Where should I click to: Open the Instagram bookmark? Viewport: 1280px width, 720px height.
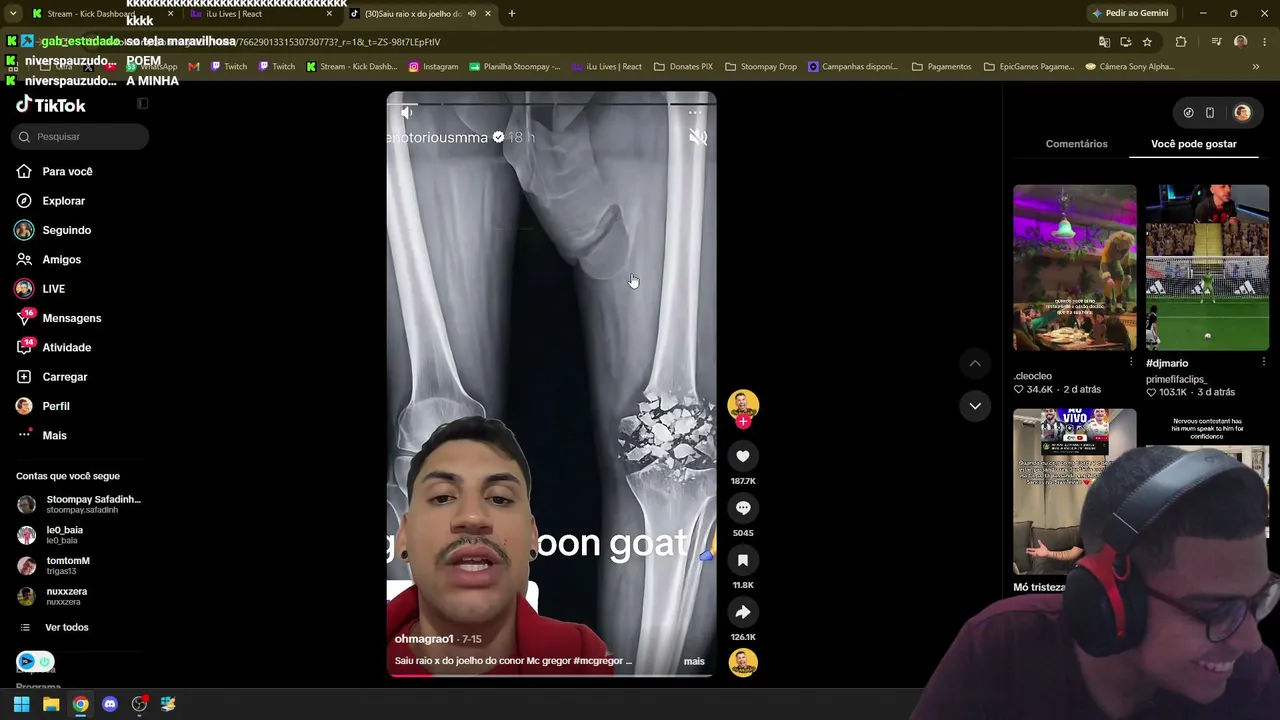(x=433, y=67)
